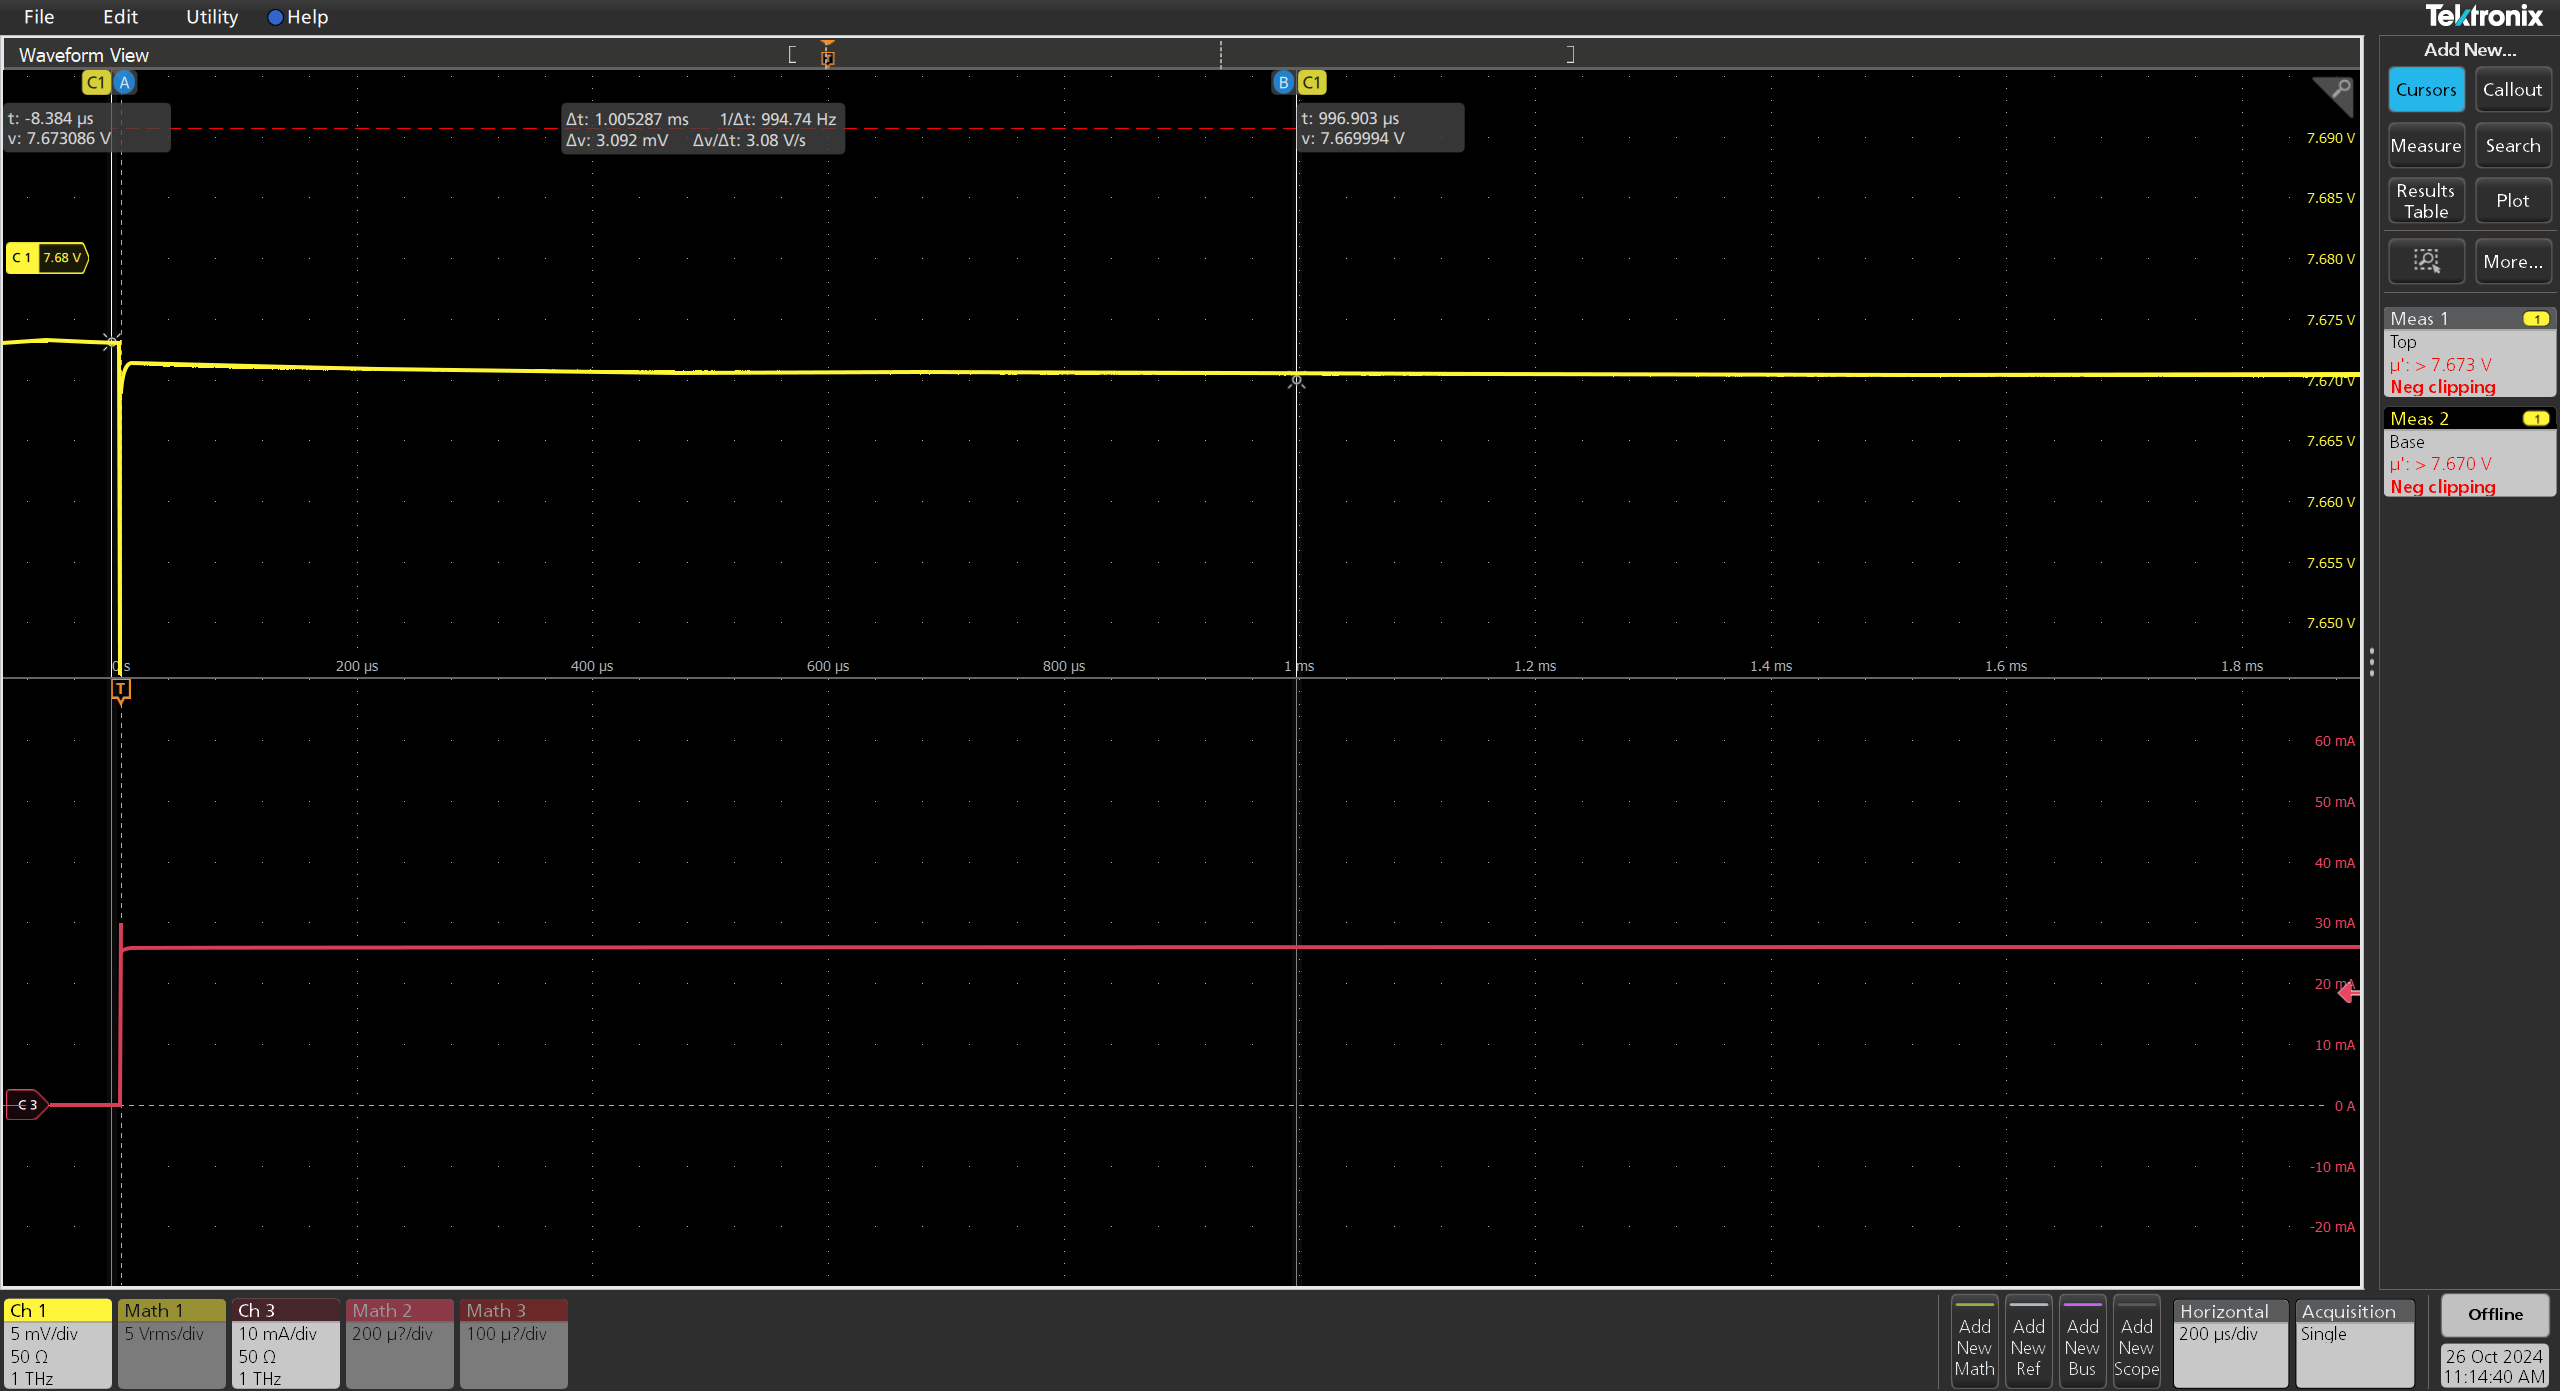Open the Ch 3 channel badge
The image size is (2560, 1391).
point(286,1343)
